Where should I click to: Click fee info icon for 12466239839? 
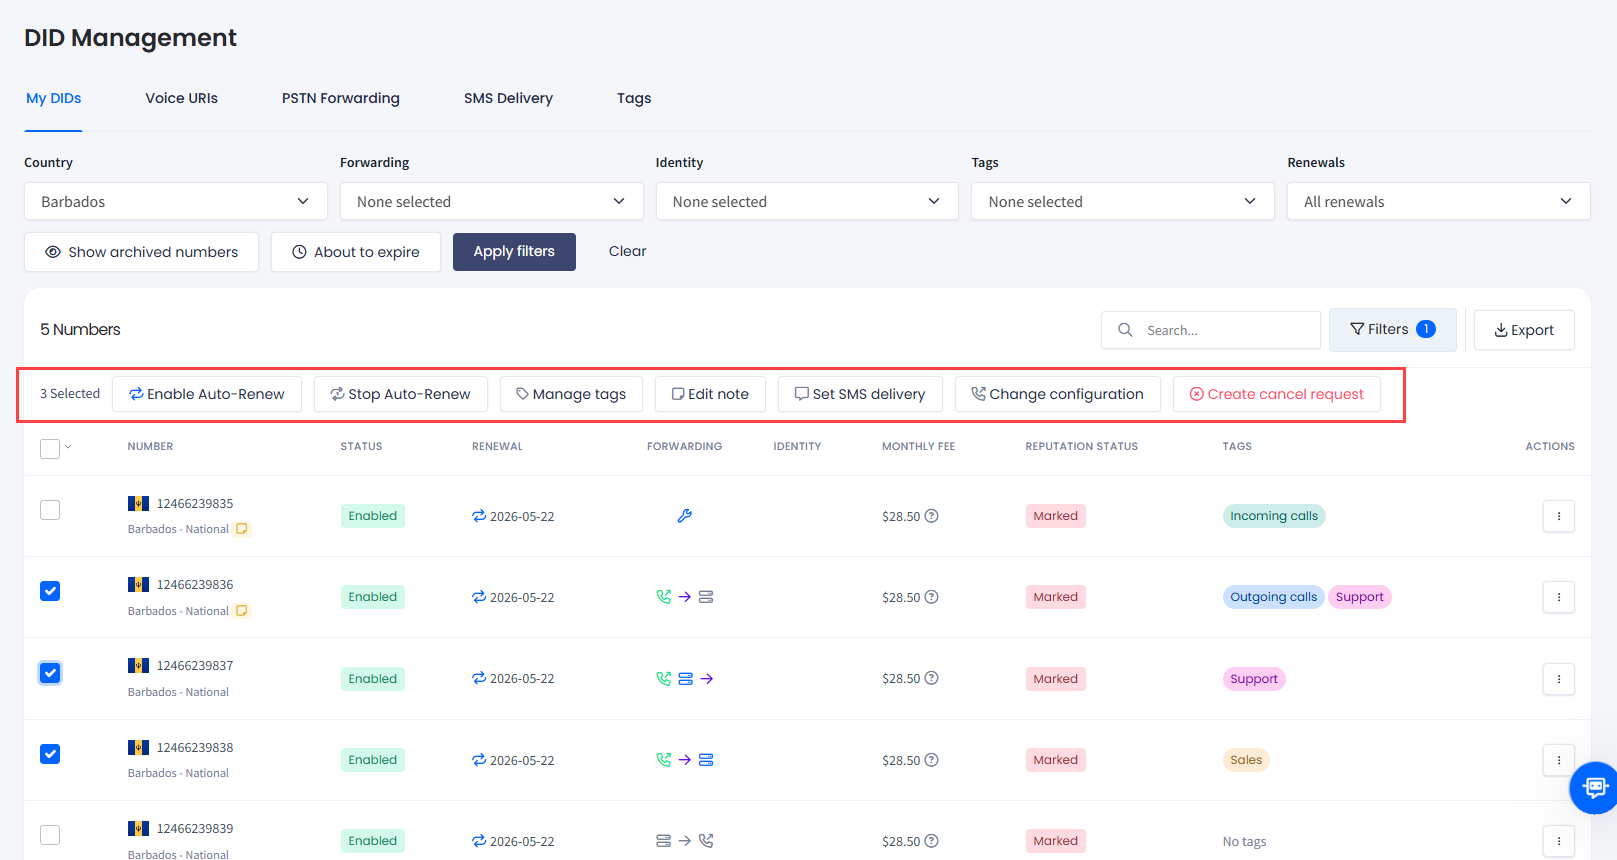(931, 841)
